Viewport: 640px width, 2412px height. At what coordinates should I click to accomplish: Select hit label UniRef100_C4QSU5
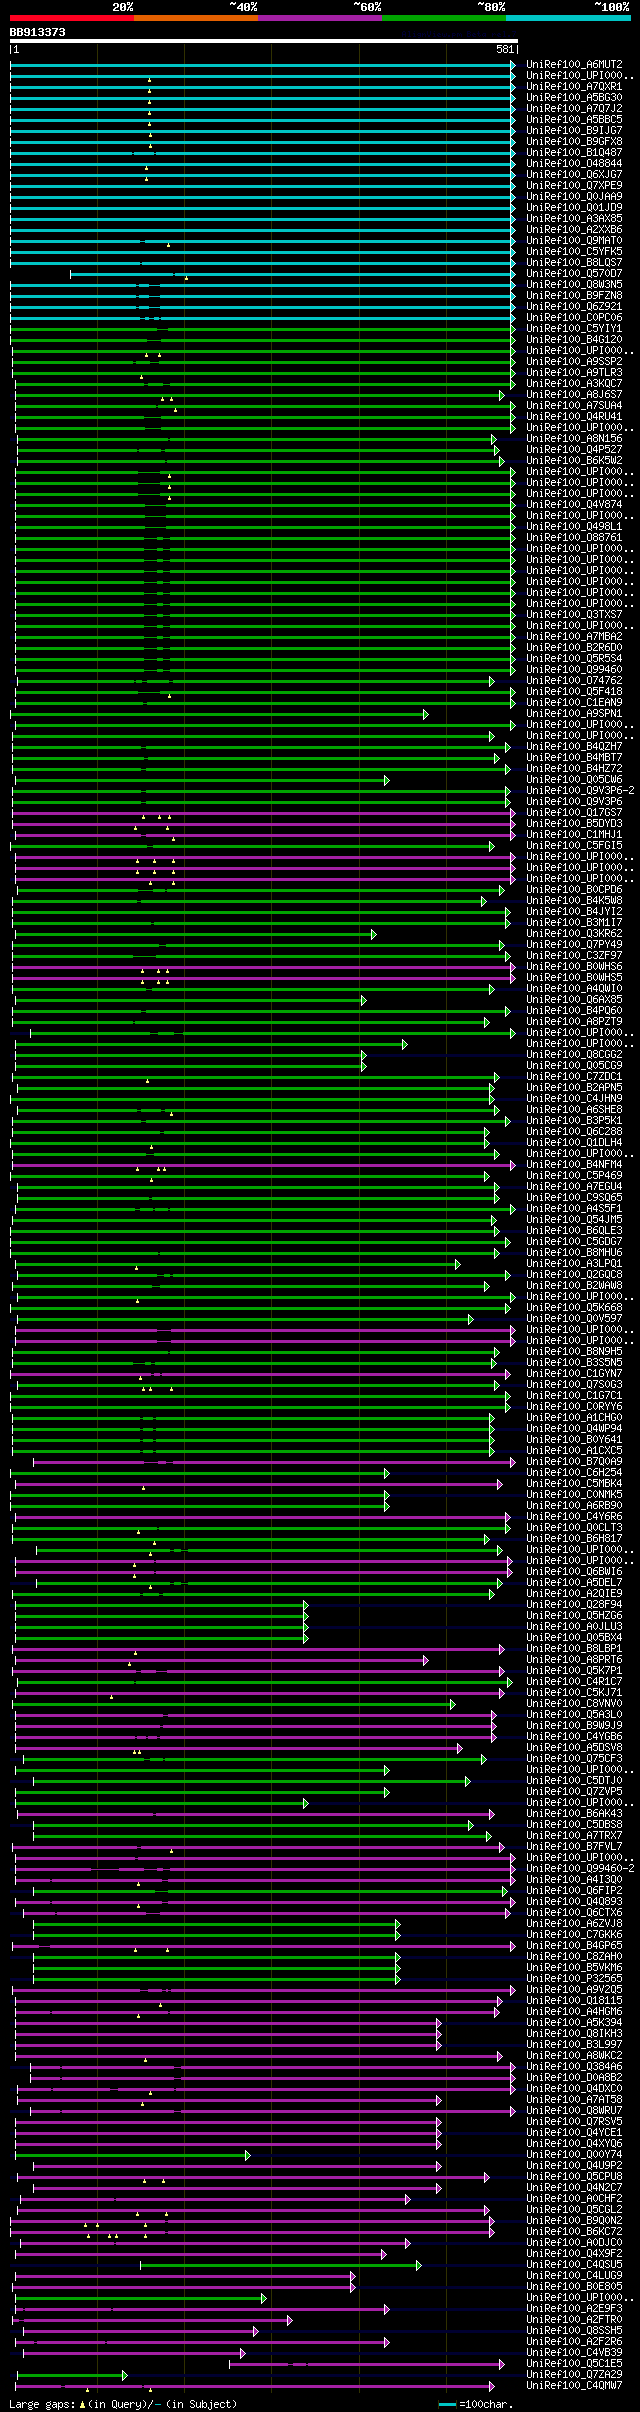coord(574,2265)
